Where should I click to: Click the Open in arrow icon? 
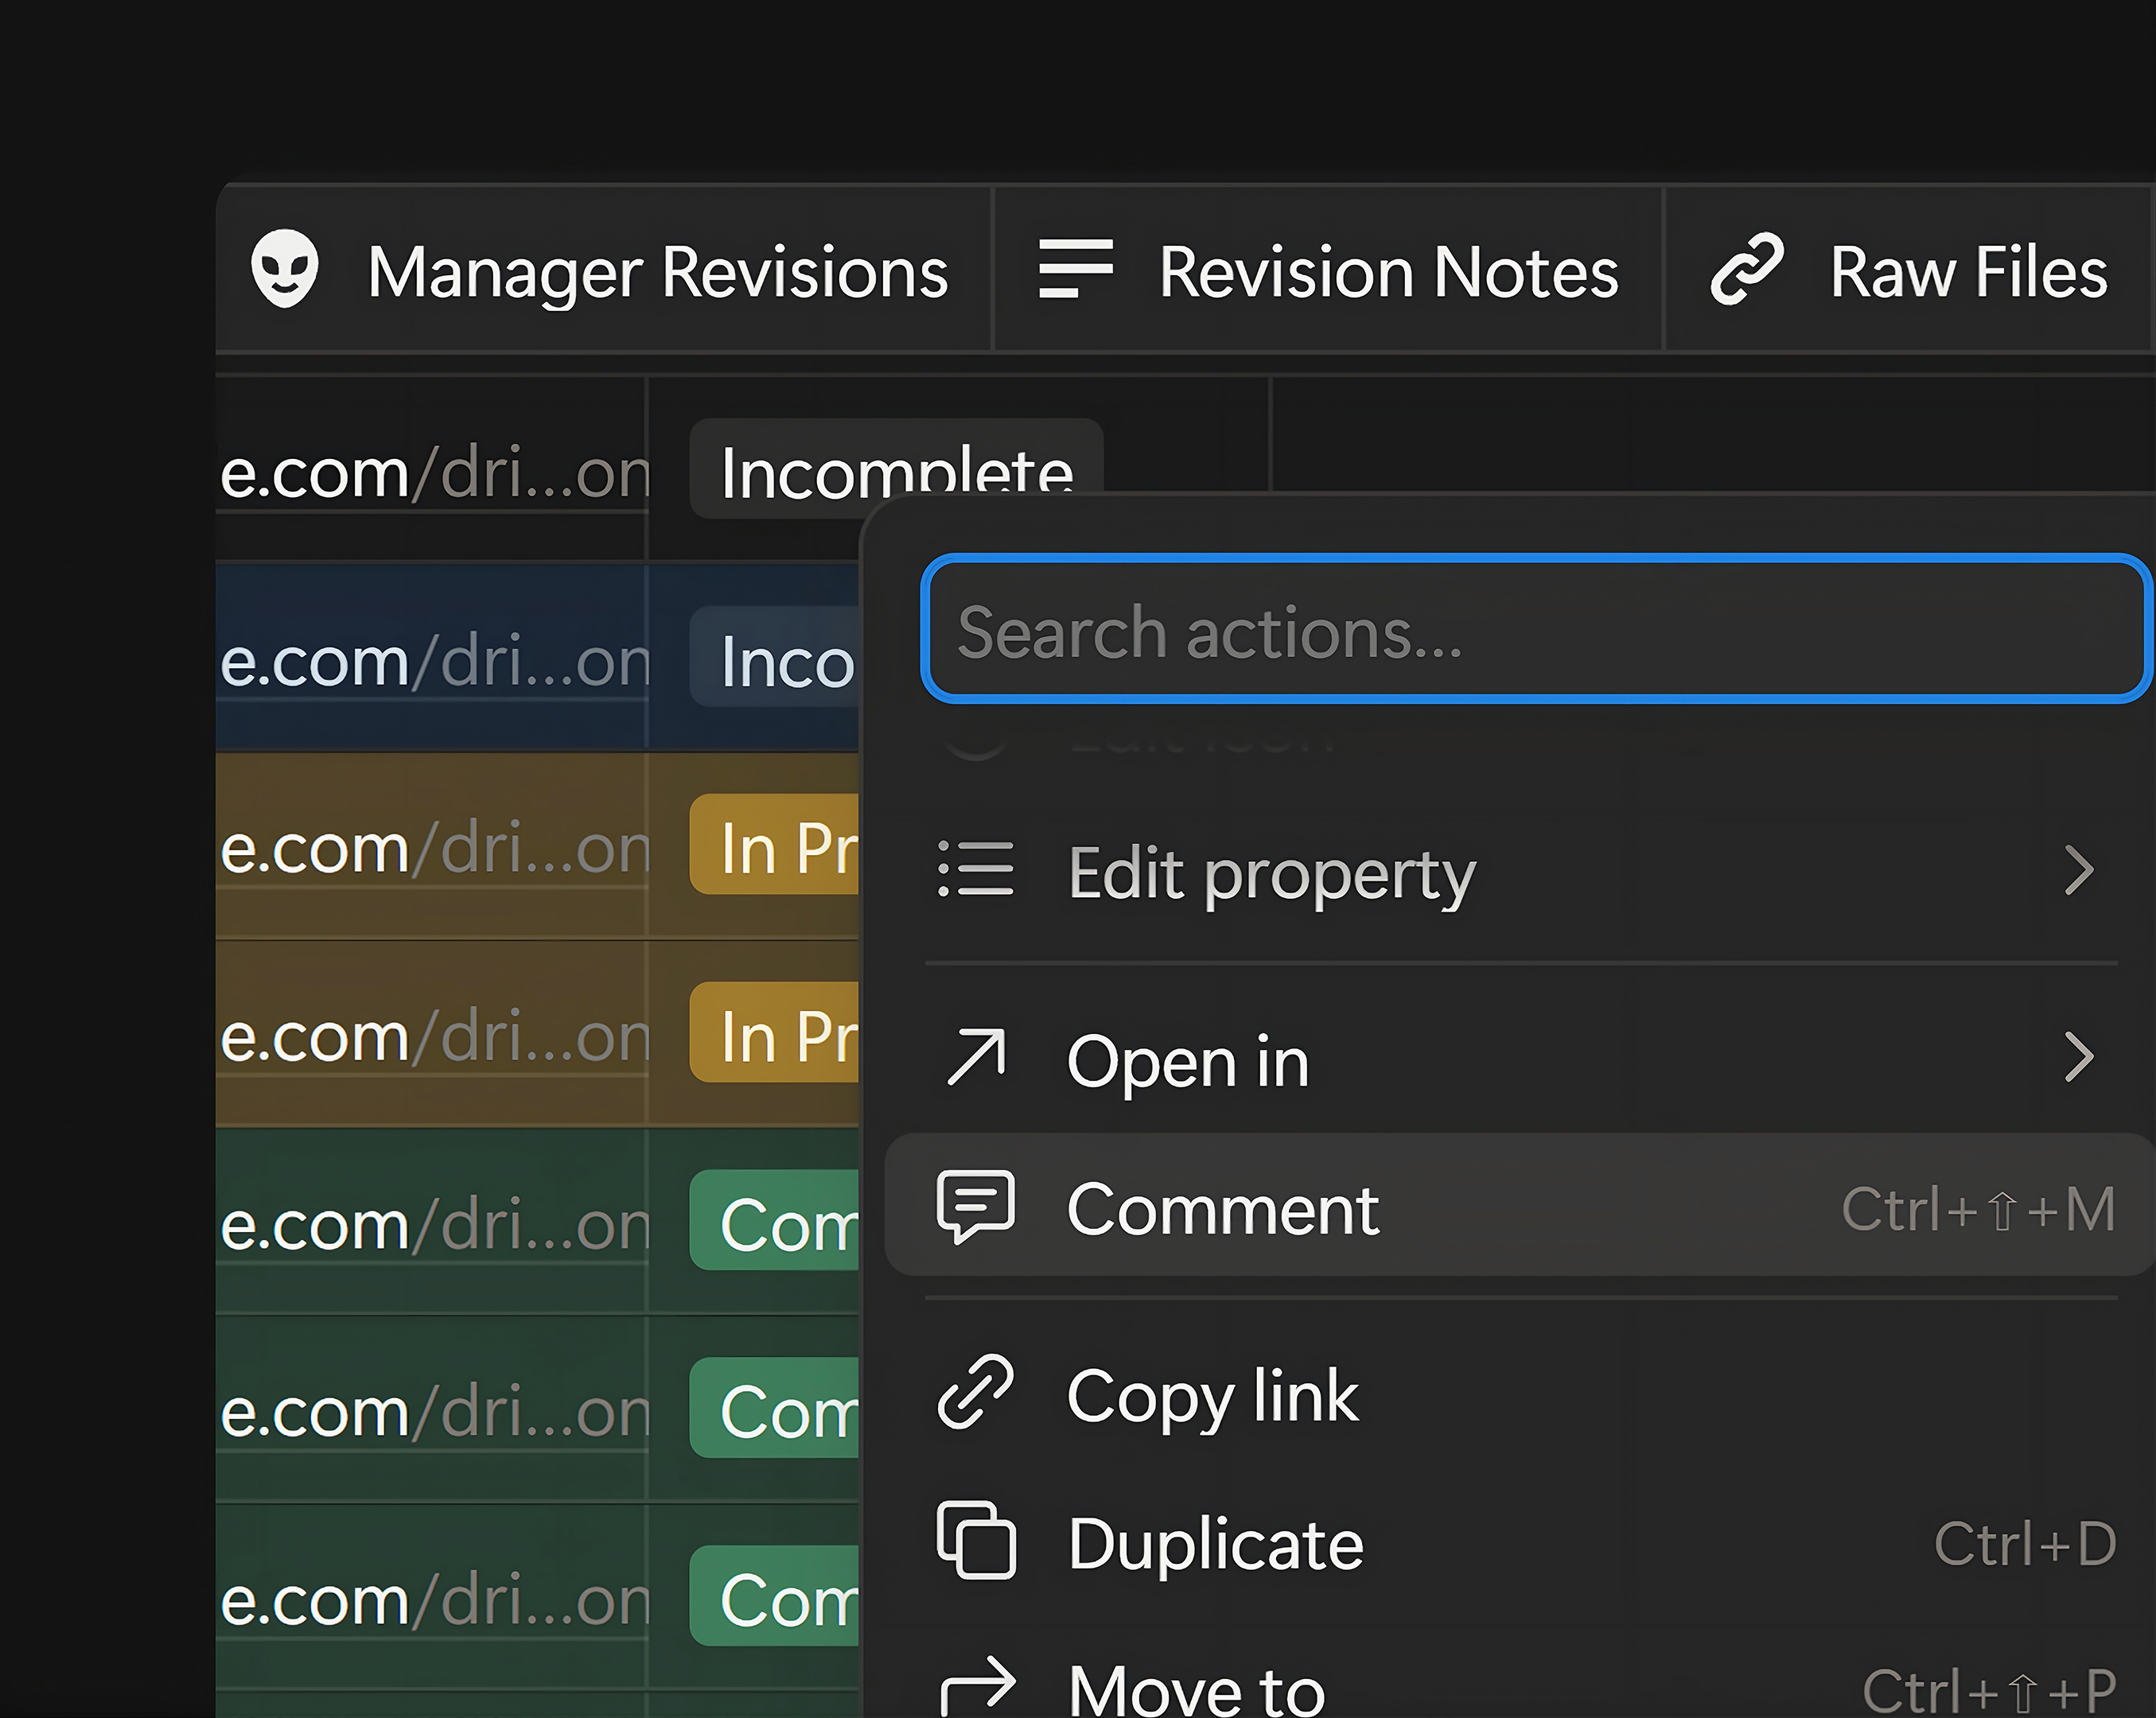coord(975,1057)
